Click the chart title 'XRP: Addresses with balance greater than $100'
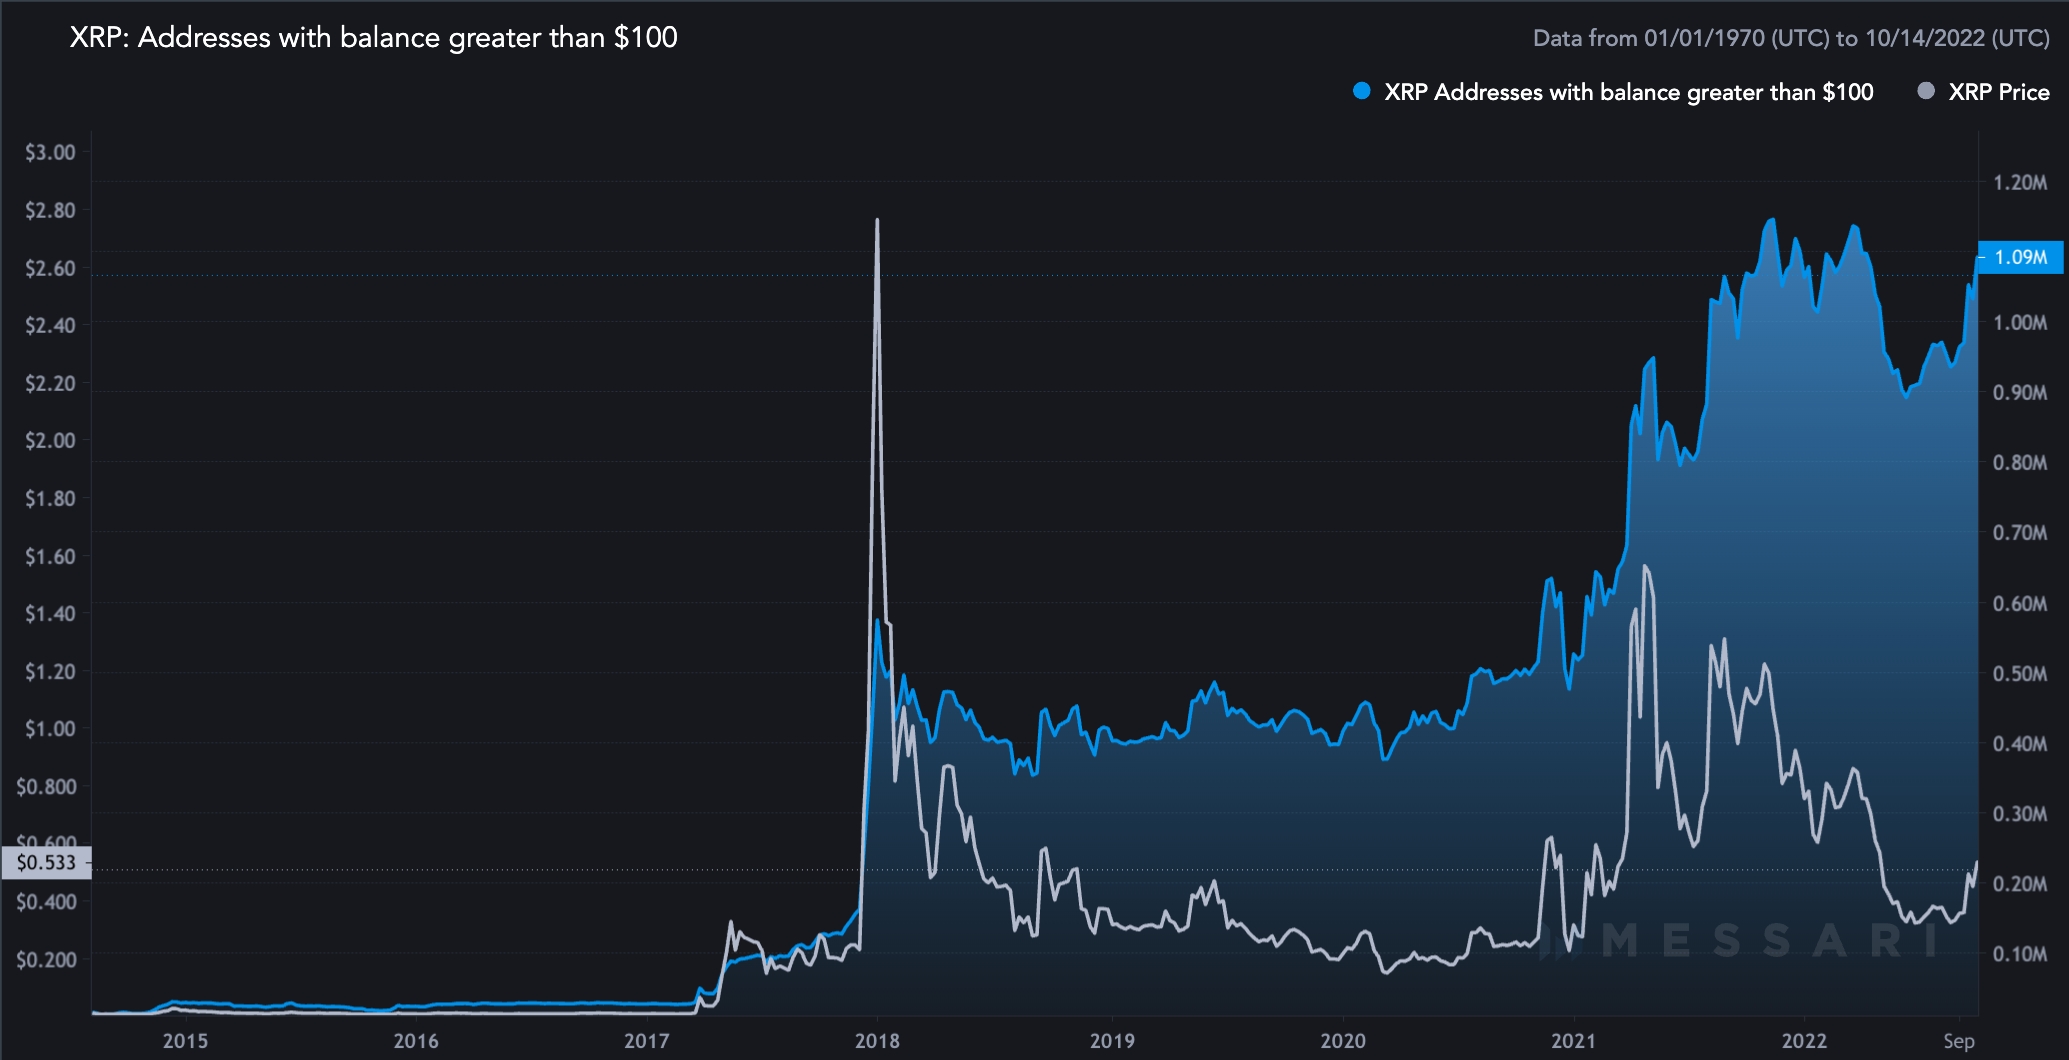Screen dimensions: 2069x1060 pos(373,38)
